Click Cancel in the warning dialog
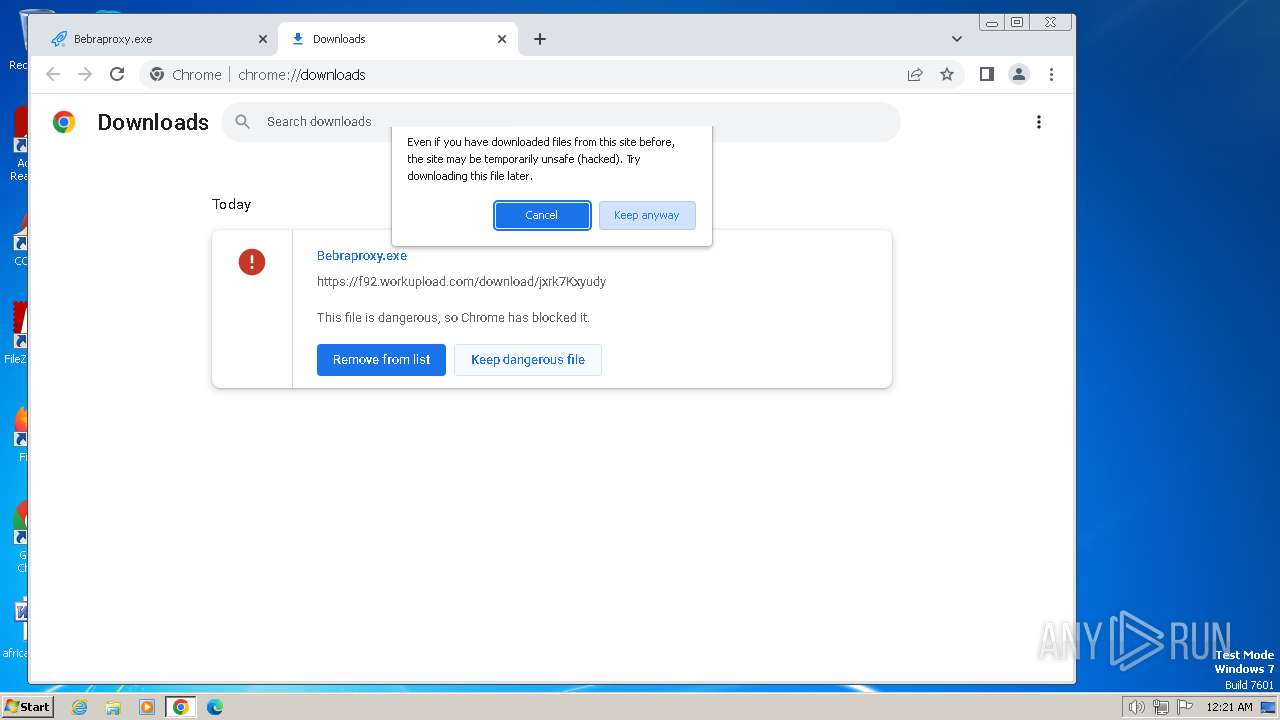The height and width of the screenshot is (720, 1280). click(542, 215)
